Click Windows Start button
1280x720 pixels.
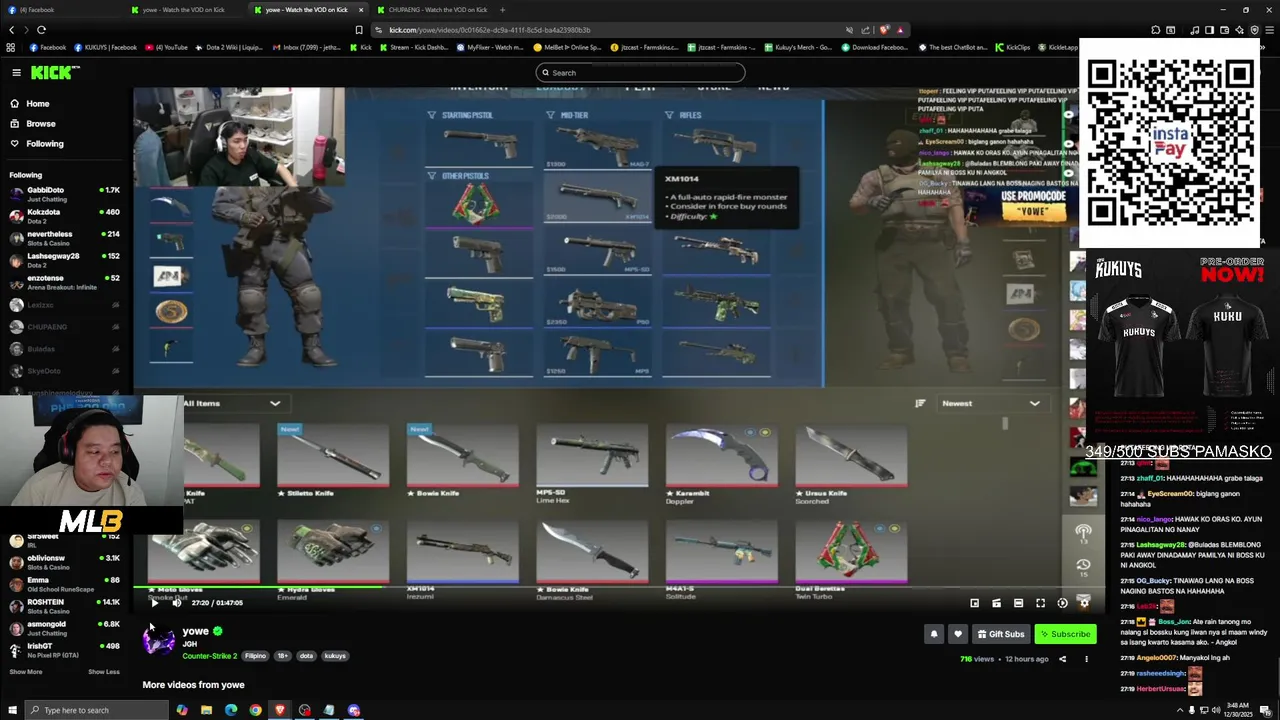(11, 710)
